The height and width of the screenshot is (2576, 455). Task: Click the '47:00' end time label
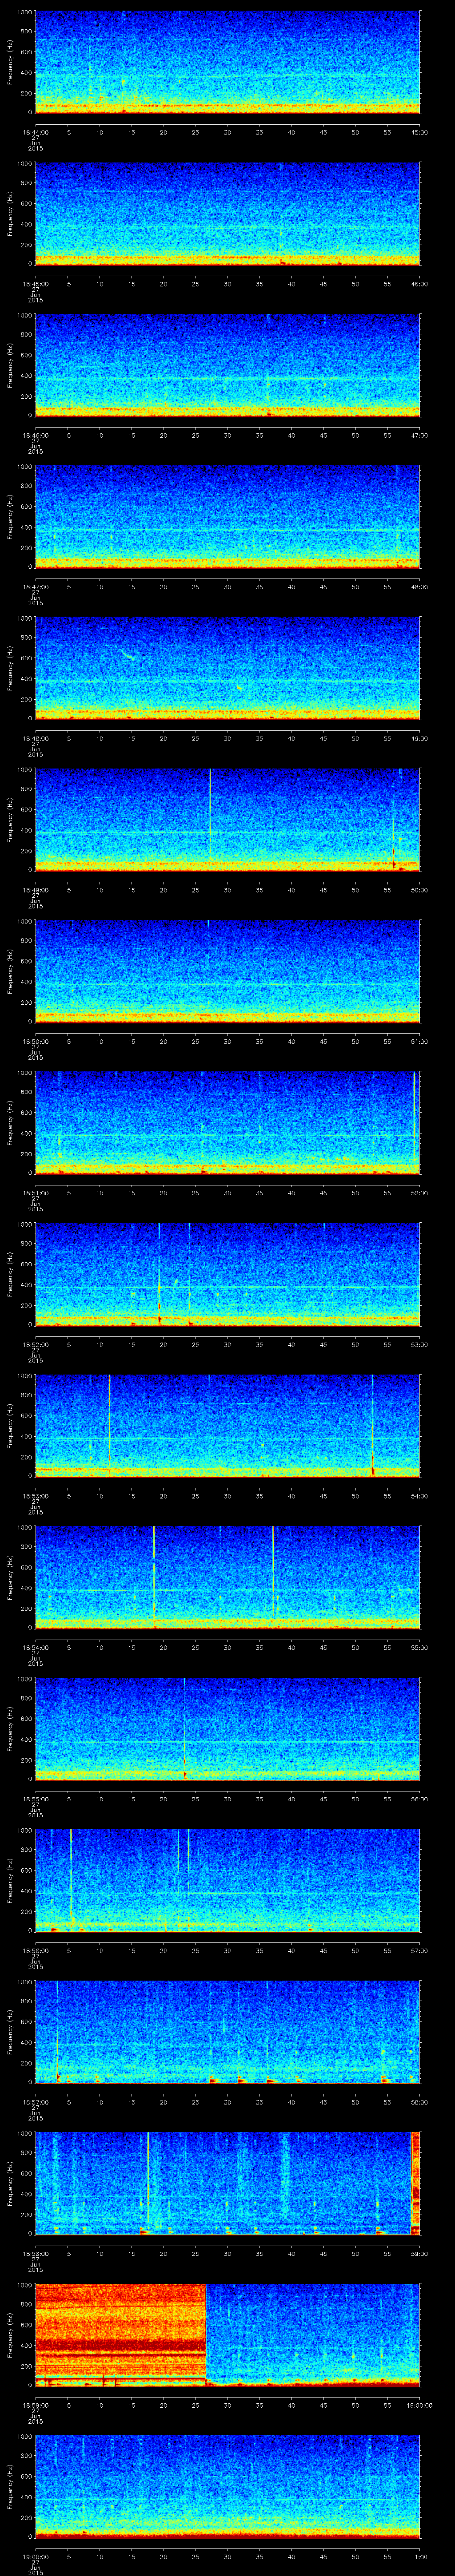pos(420,434)
